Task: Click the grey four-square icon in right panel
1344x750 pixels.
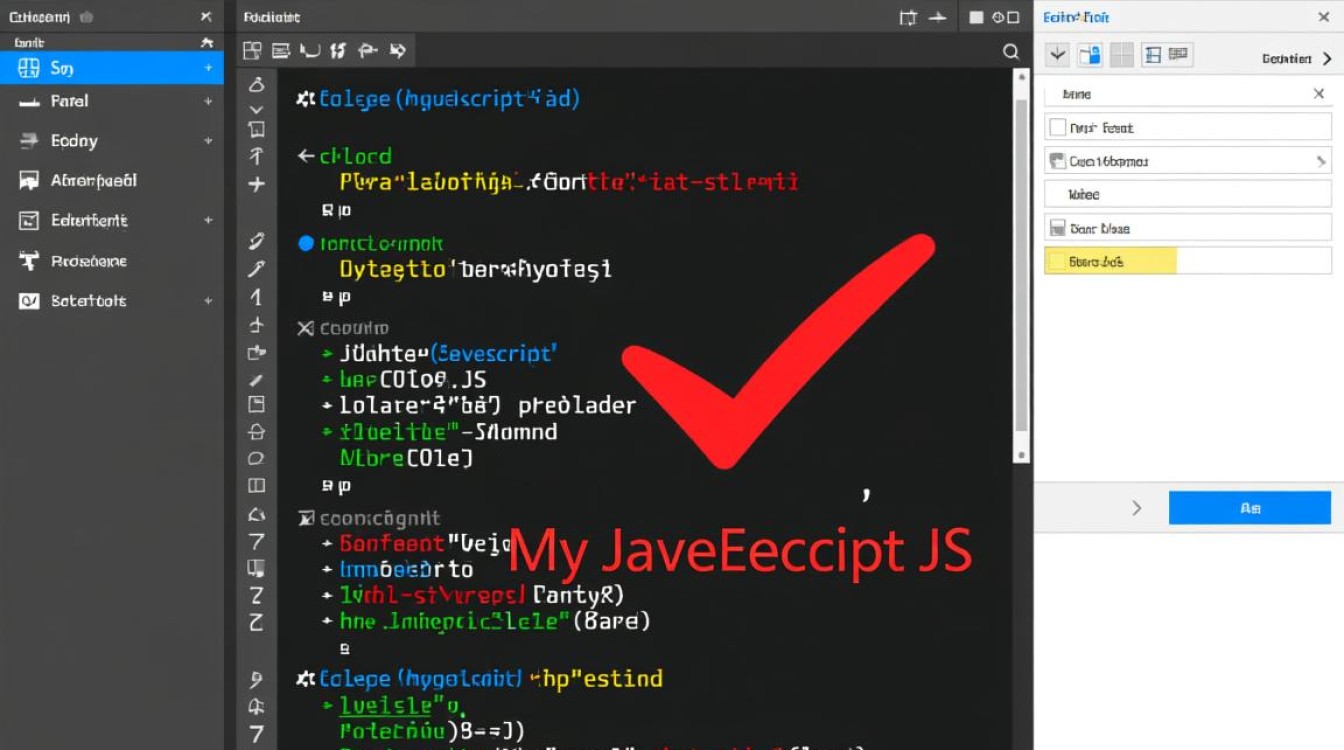Action: pos(1122,55)
